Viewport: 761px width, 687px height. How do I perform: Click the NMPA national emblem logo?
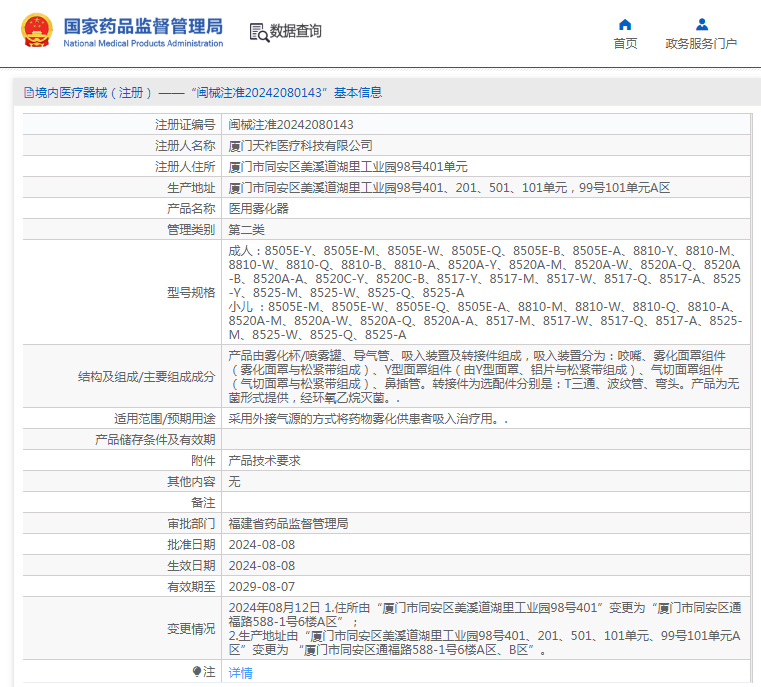click(x=37, y=30)
